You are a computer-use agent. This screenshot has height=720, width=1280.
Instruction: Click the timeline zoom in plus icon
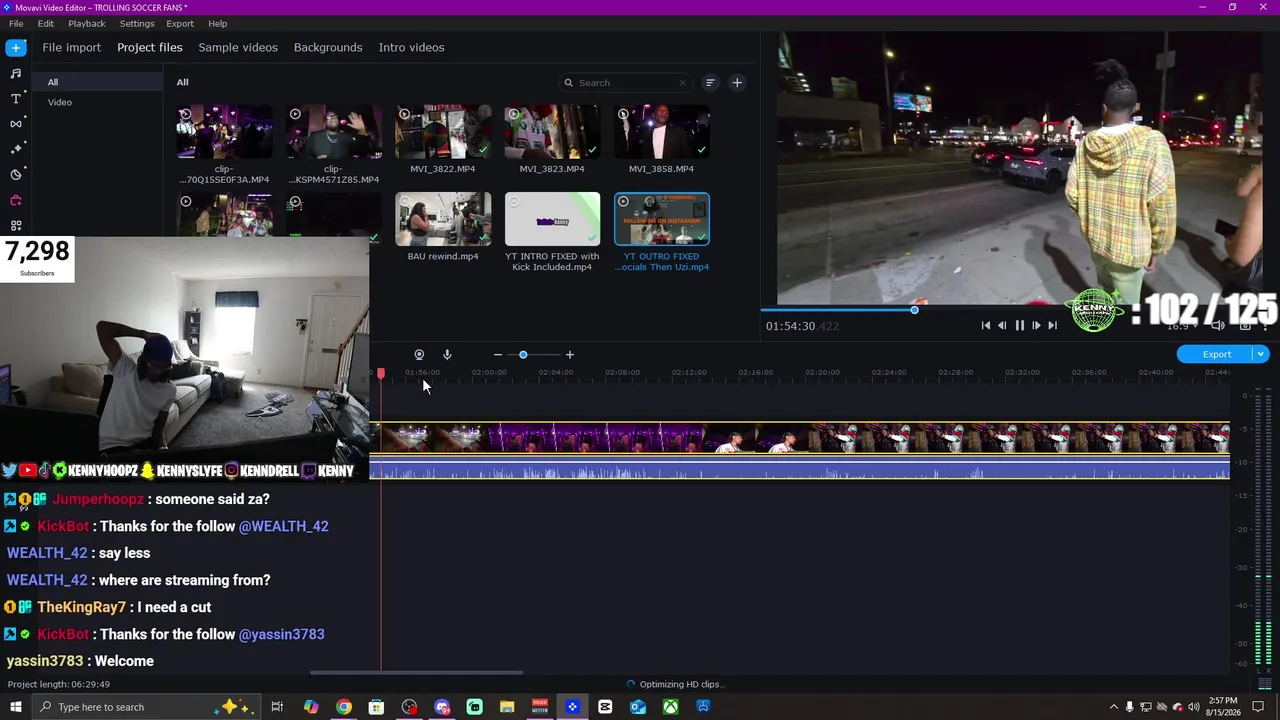(x=570, y=355)
